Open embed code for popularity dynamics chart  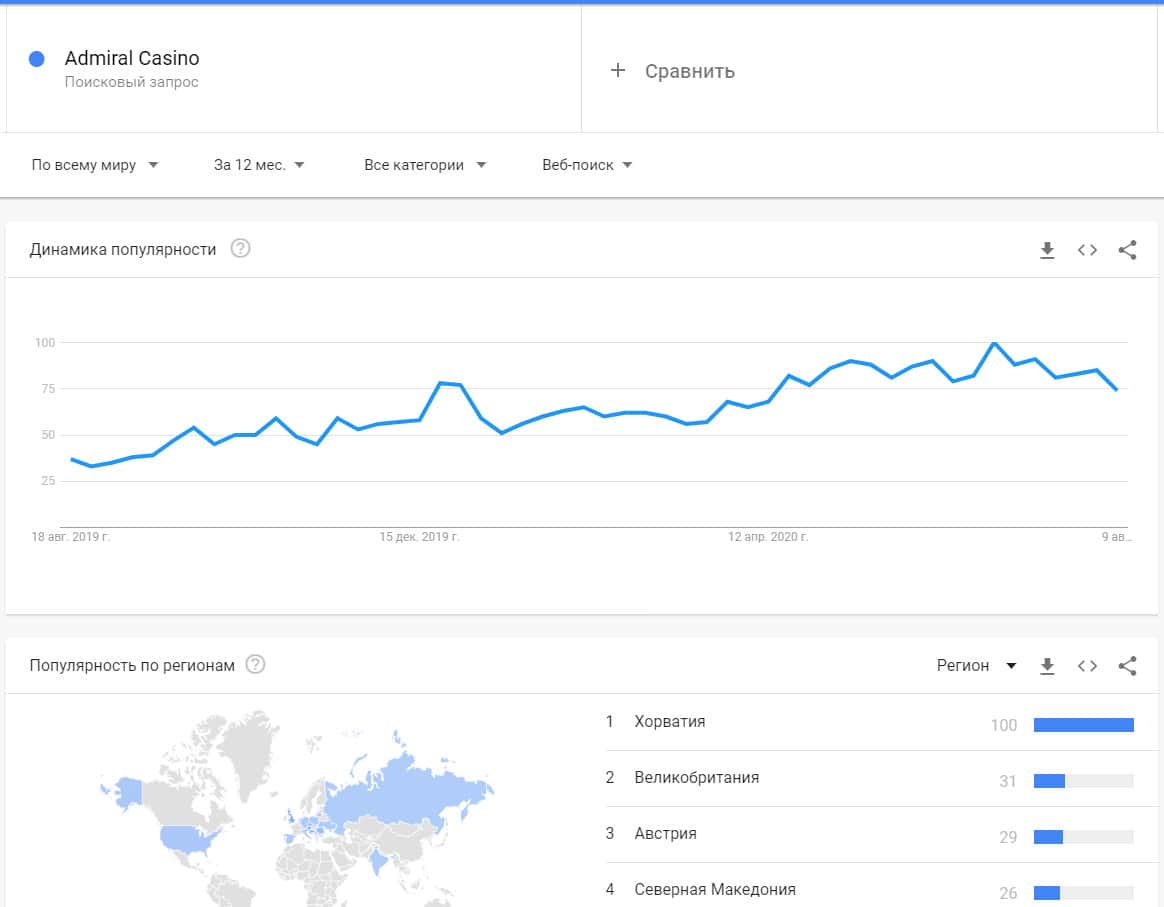tap(1087, 250)
